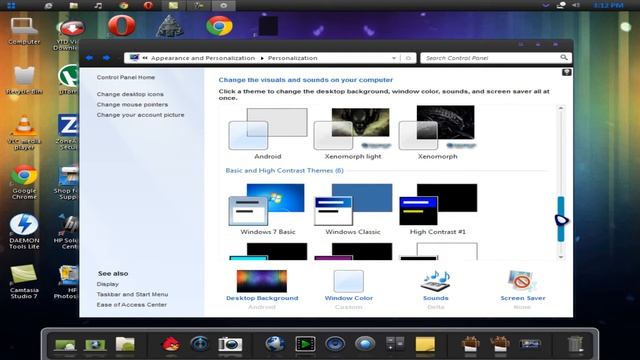Select the Computer desktop icon
Viewport: 640px width, 360px height.
[24, 31]
